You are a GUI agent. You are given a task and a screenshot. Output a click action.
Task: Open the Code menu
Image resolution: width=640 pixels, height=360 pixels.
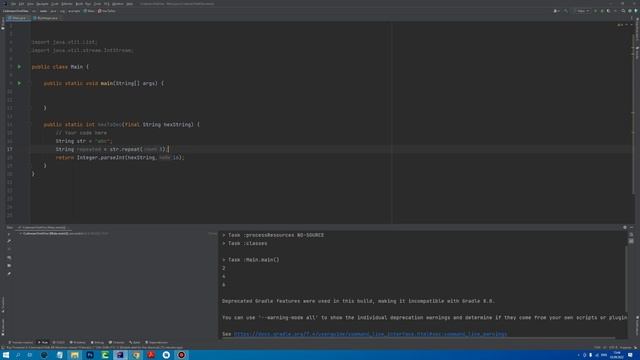coord(55,4)
